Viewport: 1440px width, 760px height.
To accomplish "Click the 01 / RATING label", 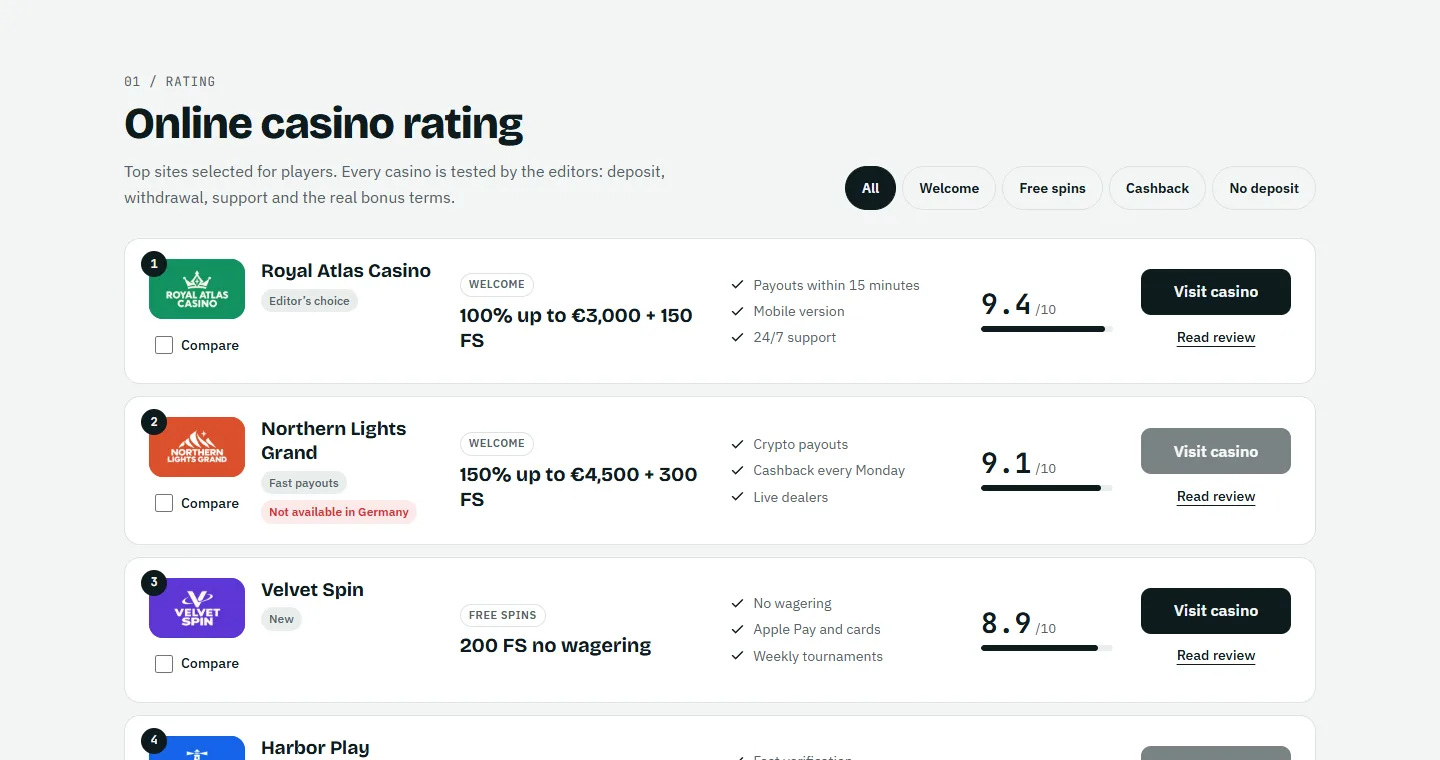I will click(x=170, y=82).
